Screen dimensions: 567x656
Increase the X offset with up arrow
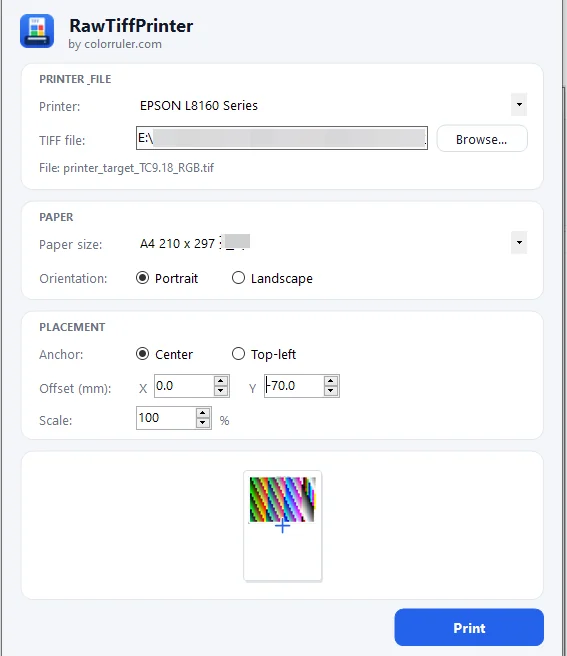(221, 381)
